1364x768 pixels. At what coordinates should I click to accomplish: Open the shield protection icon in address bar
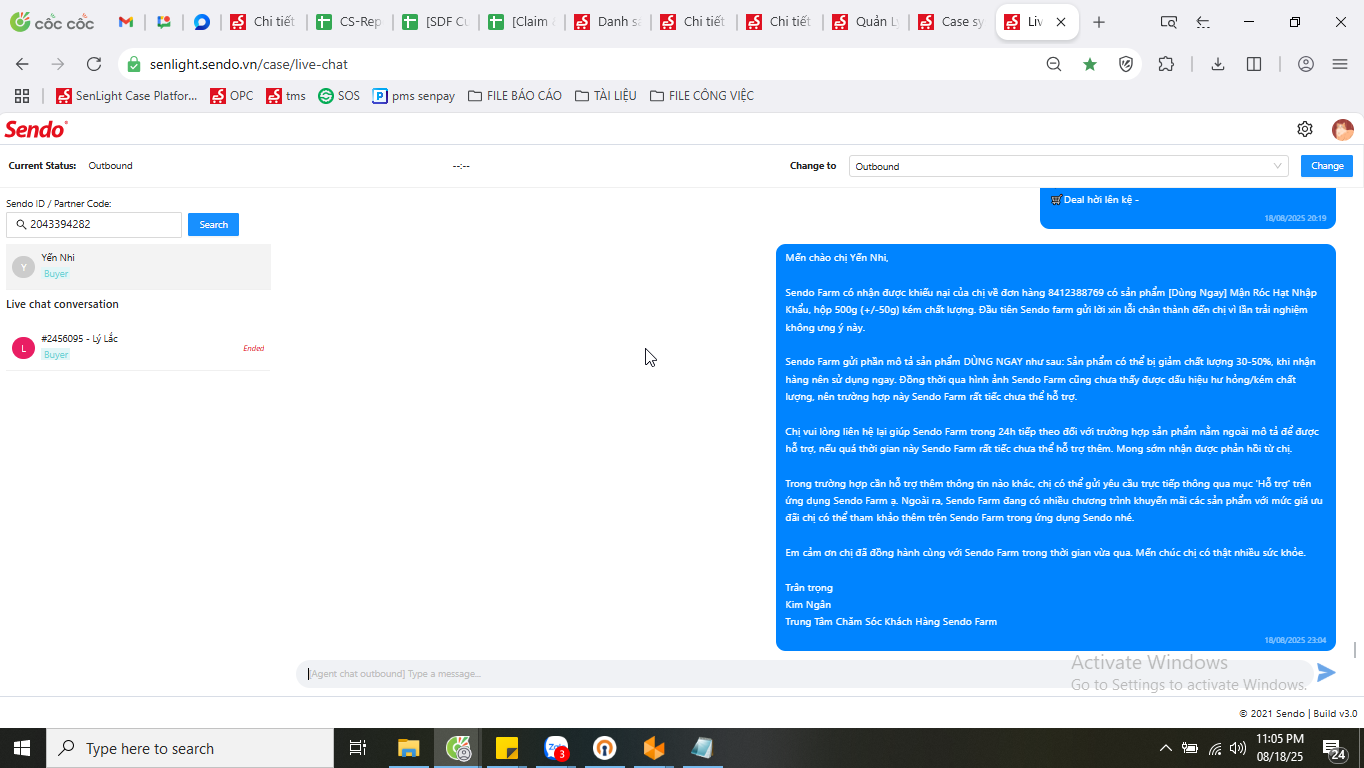click(1126, 64)
